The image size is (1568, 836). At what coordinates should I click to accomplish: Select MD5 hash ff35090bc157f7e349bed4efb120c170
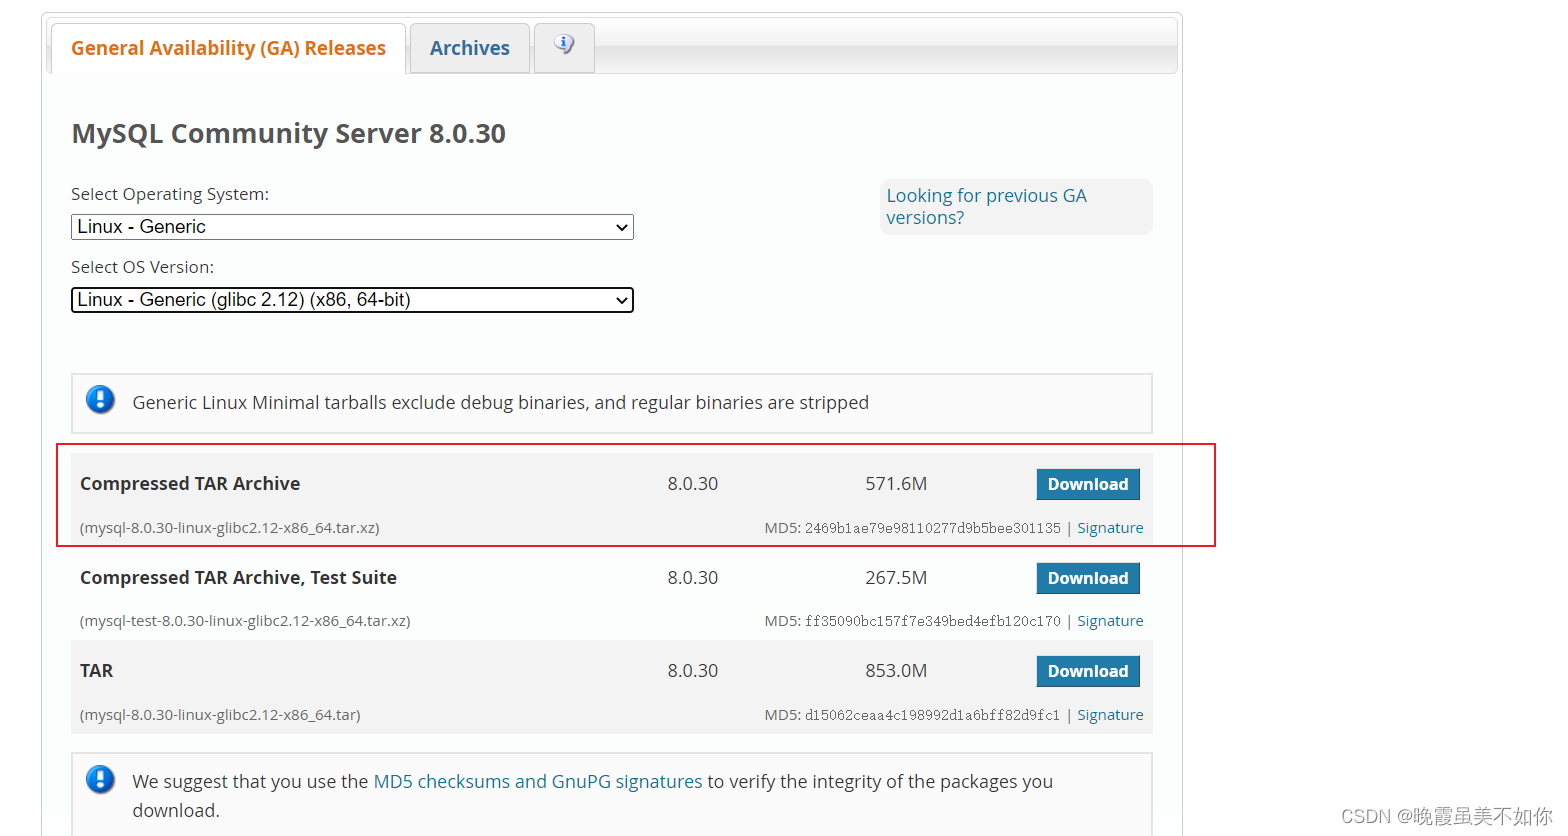[933, 621]
